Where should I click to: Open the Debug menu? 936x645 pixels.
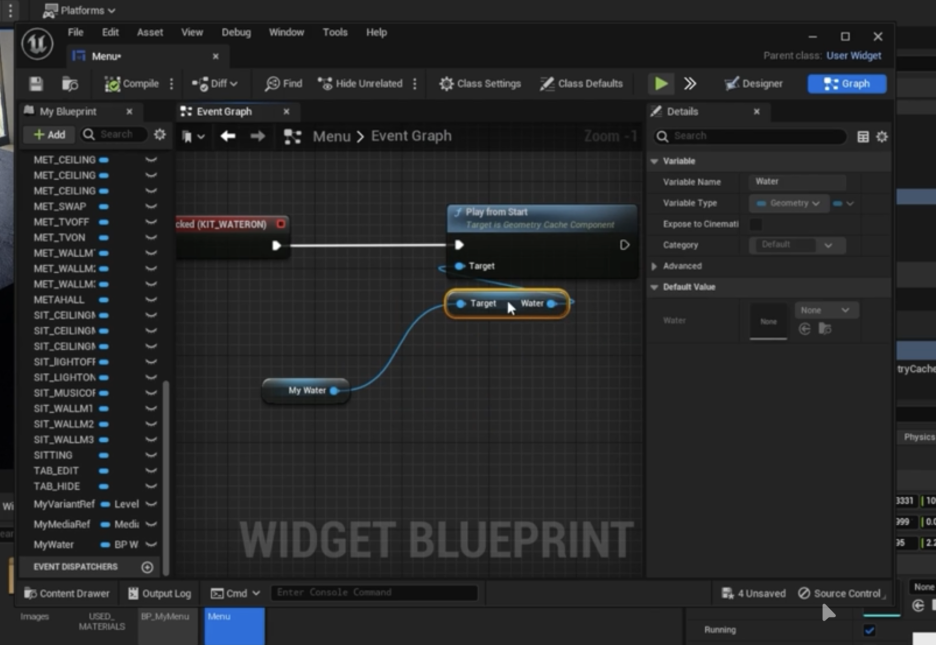236,32
